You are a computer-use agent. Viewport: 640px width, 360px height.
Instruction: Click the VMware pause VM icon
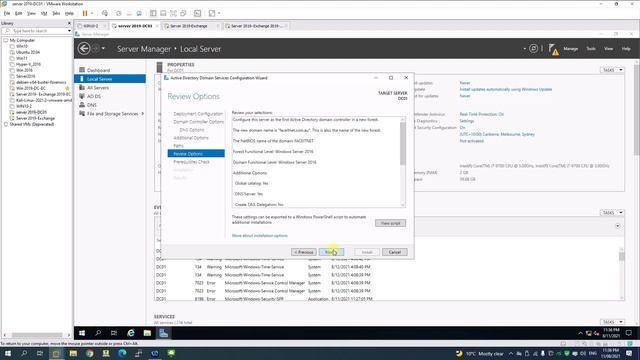pos(85,13)
